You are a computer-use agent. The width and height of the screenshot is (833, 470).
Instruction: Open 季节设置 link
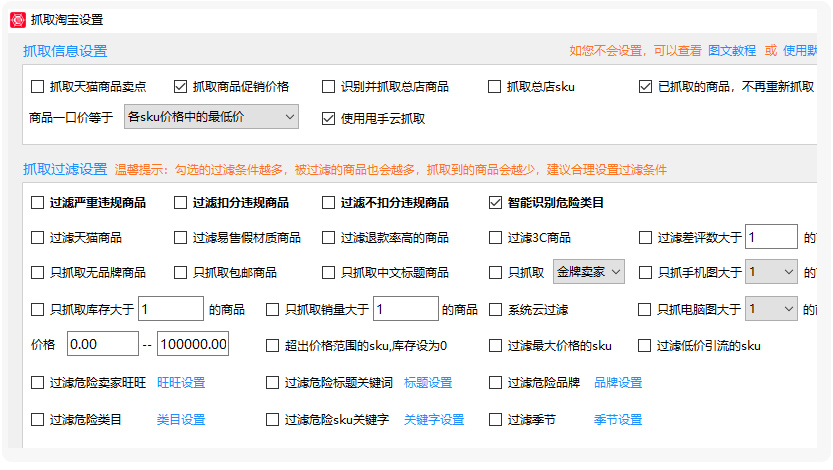click(x=618, y=420)
